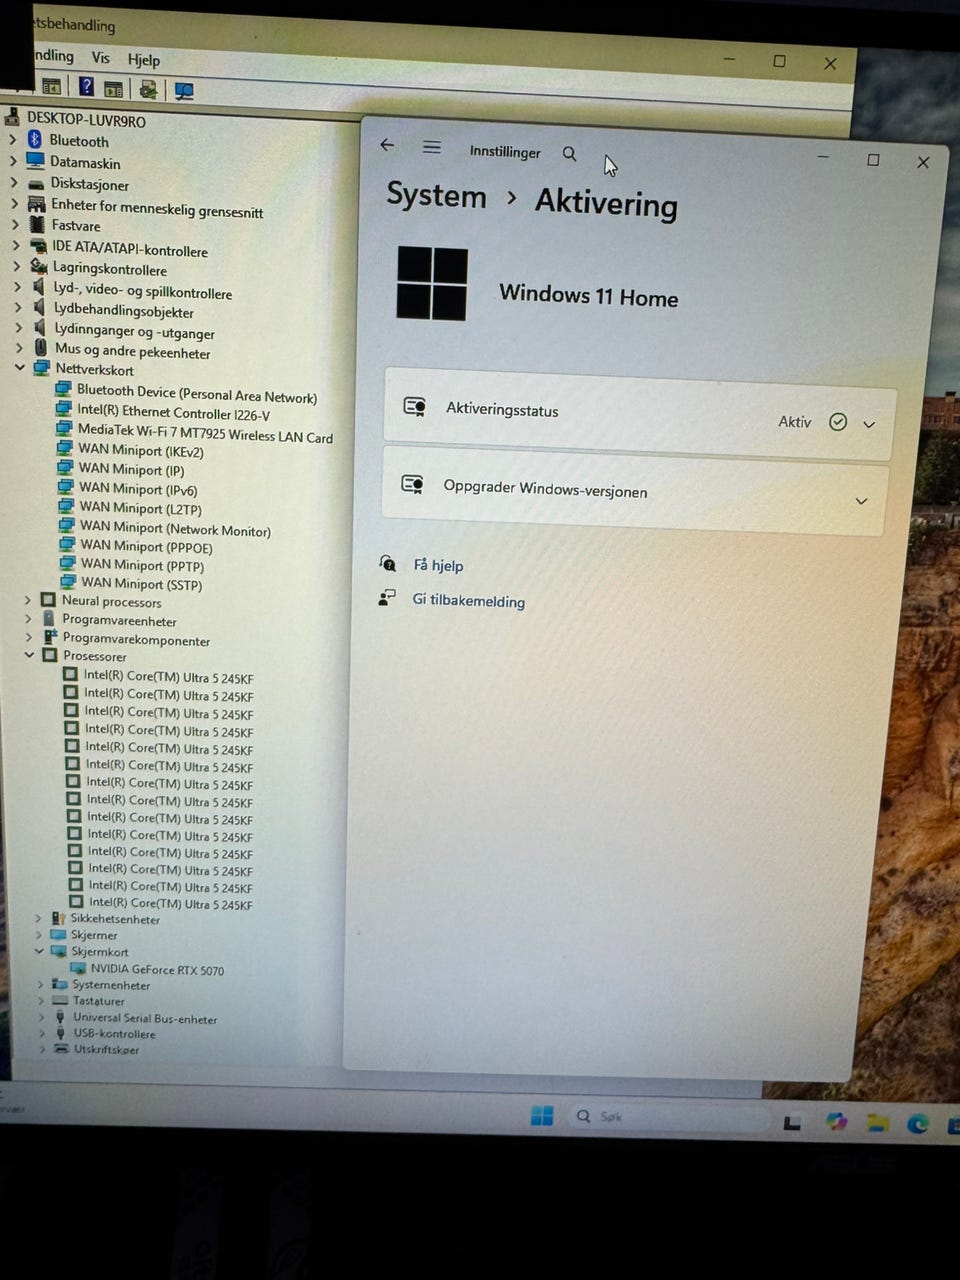Select the Fastvare category
Image resolution: width=960 pixels, height=1280 pixels.
tap(76, 225)
